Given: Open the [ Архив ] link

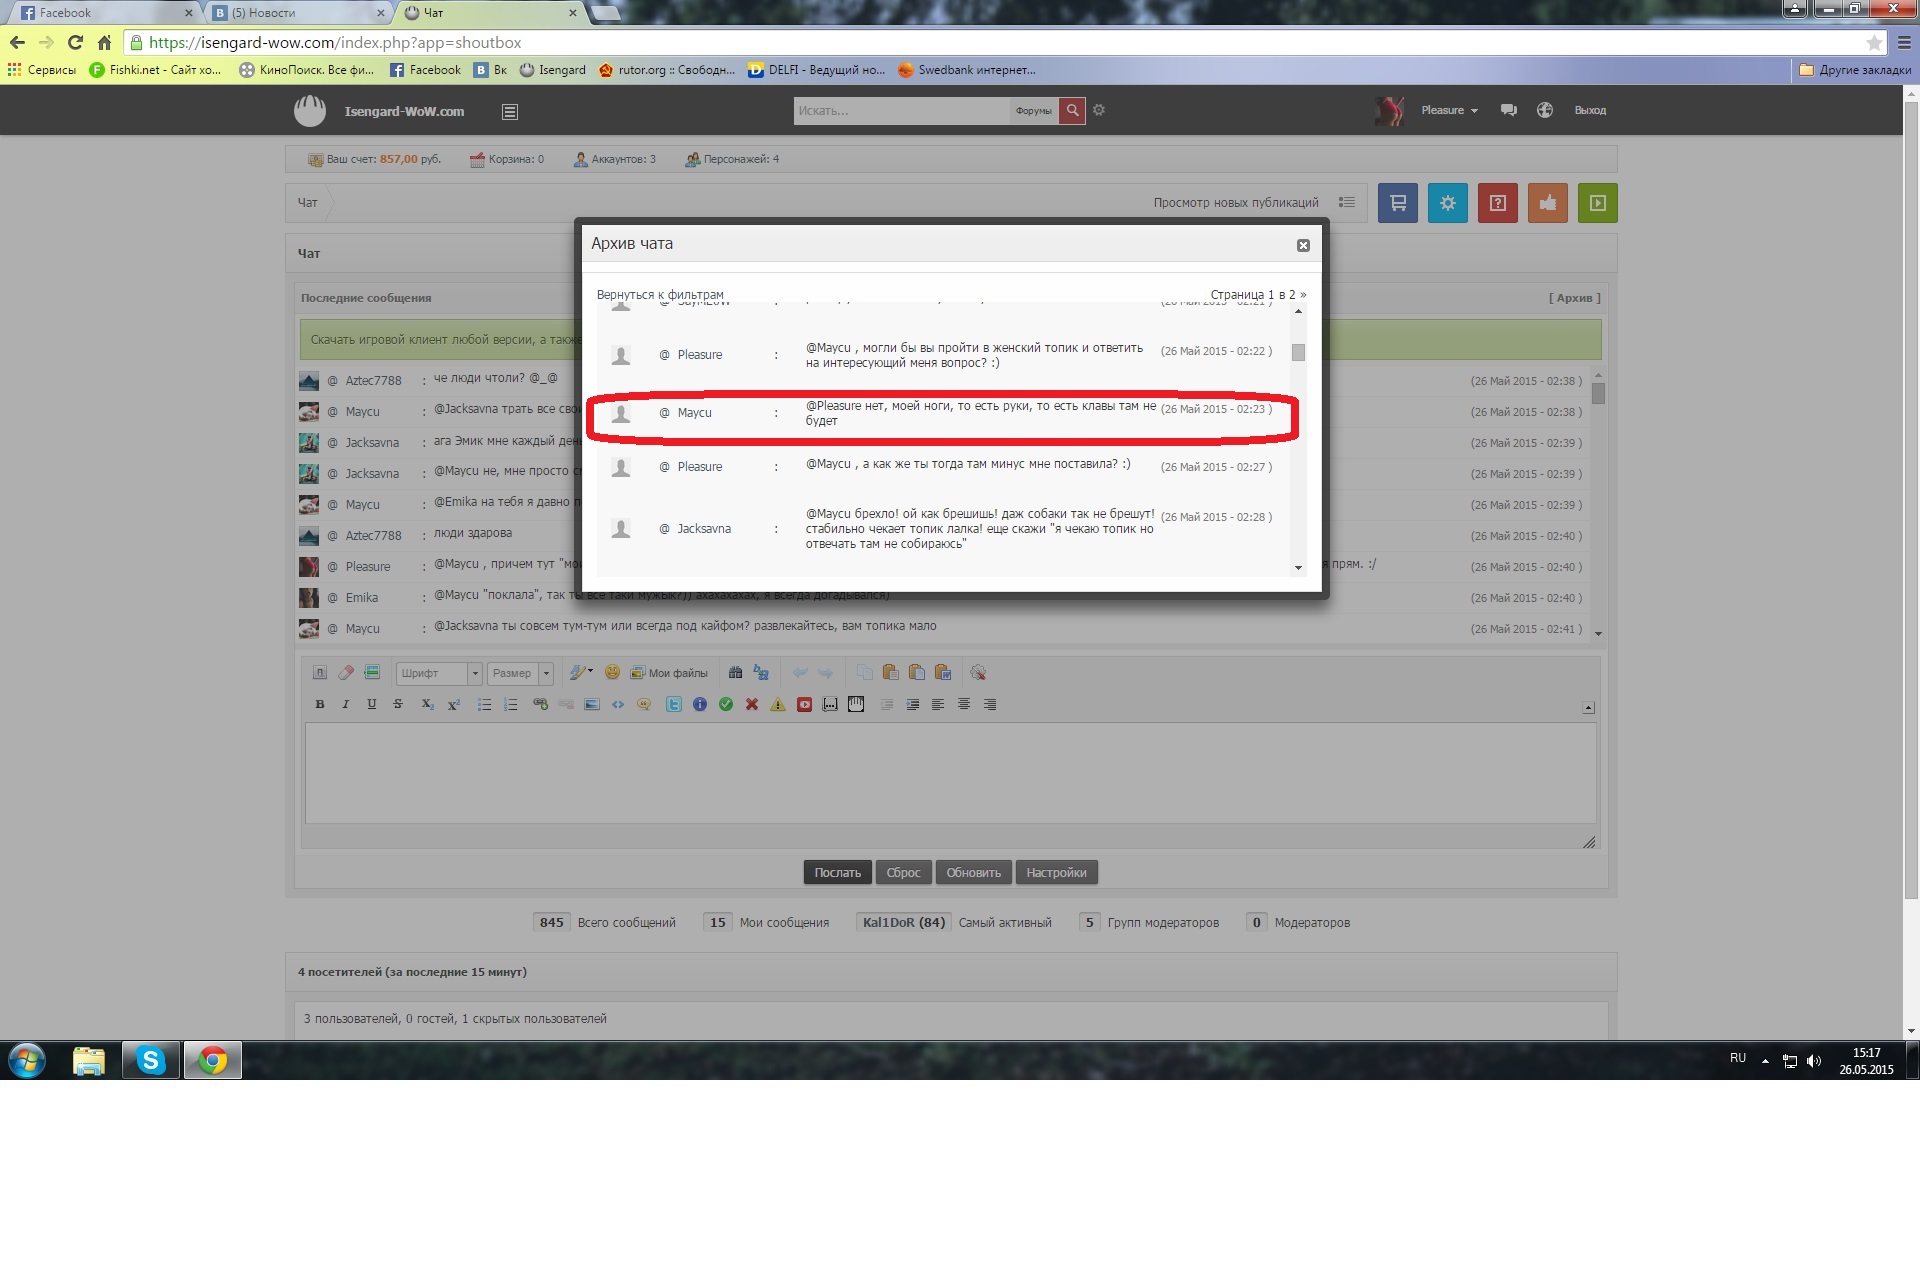Looking at the screenshot, I should [1574, 298].
